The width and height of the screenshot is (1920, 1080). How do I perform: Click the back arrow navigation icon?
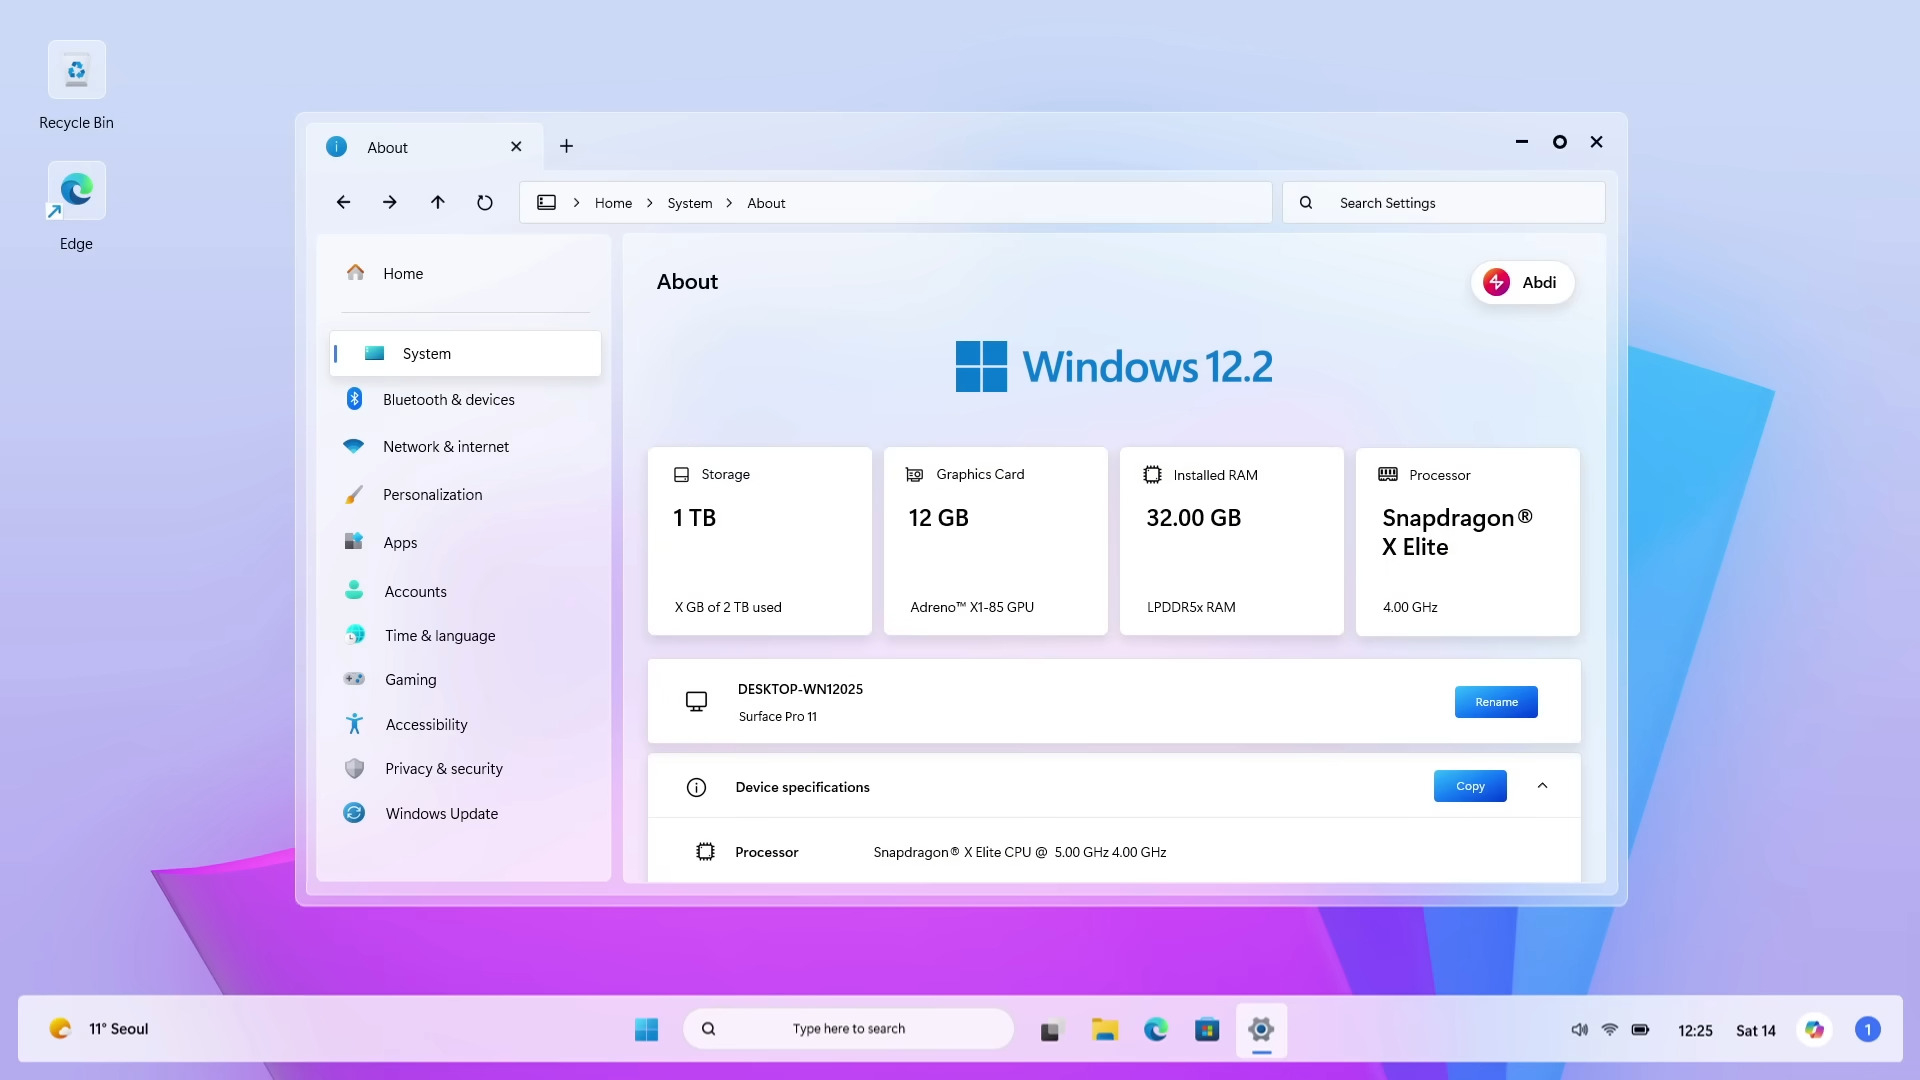pyautogui.click(x=343, y=203)
